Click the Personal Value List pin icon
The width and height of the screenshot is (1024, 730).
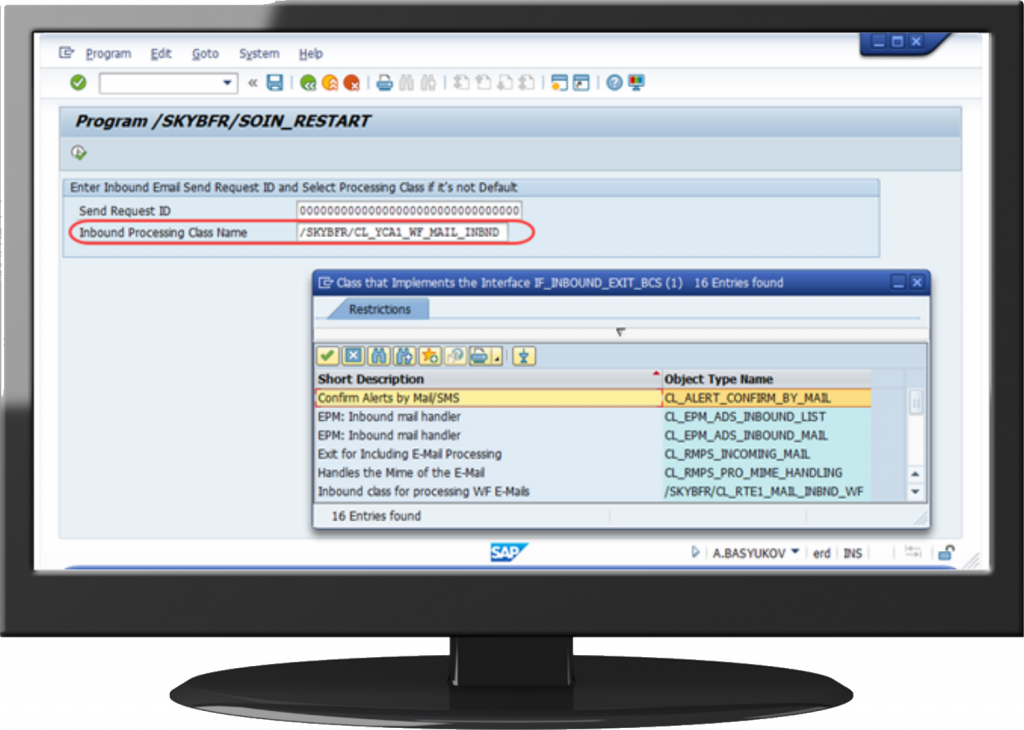[x=524, y=356]
